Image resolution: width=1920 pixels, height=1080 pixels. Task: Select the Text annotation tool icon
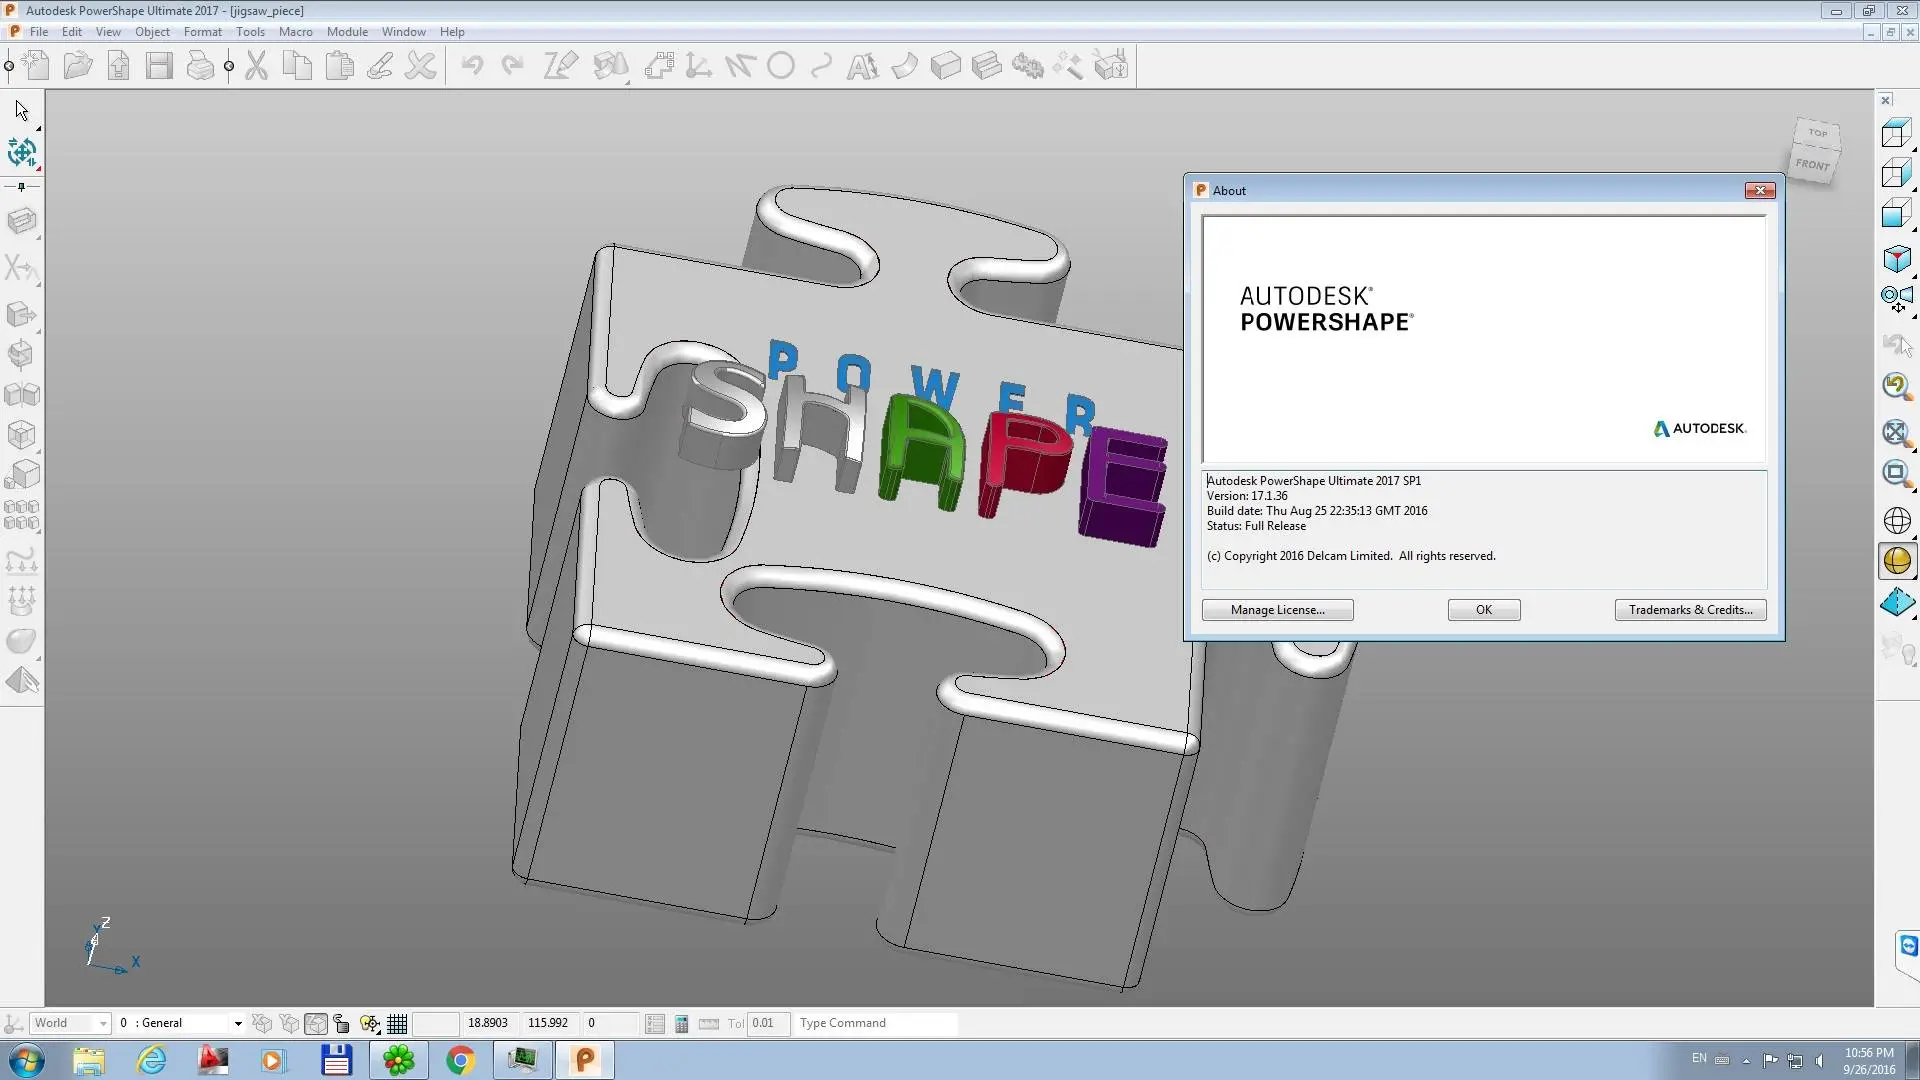(862, 66)
